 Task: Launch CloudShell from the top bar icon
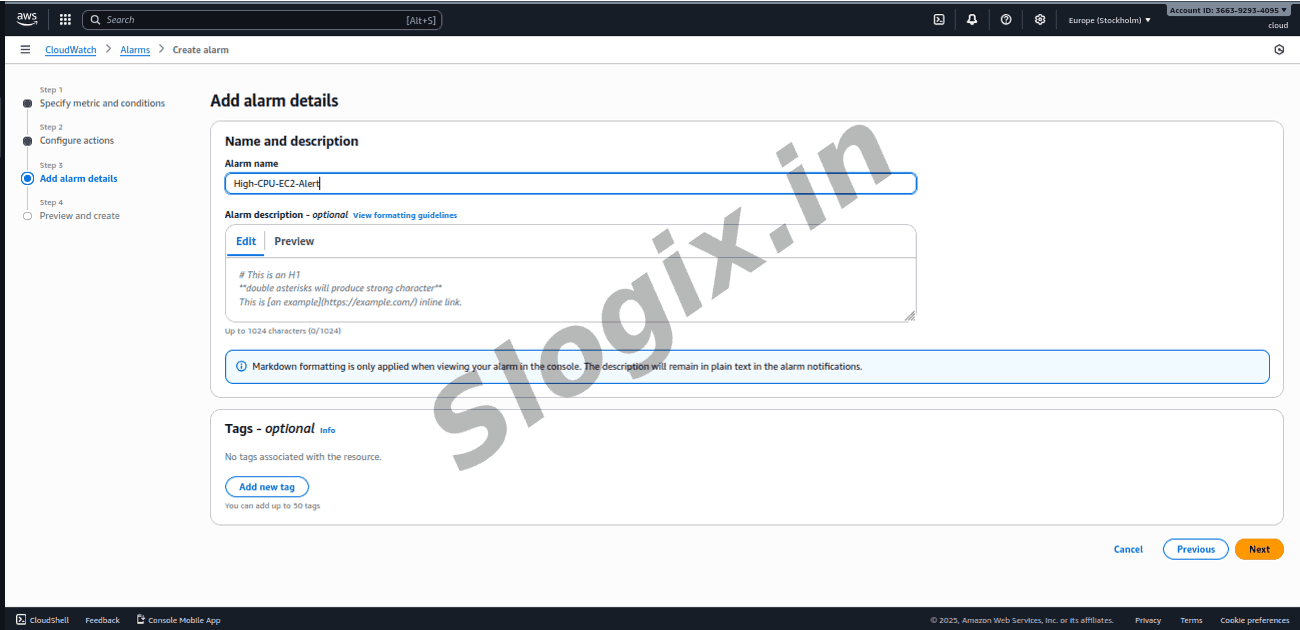tap(939, 19)
